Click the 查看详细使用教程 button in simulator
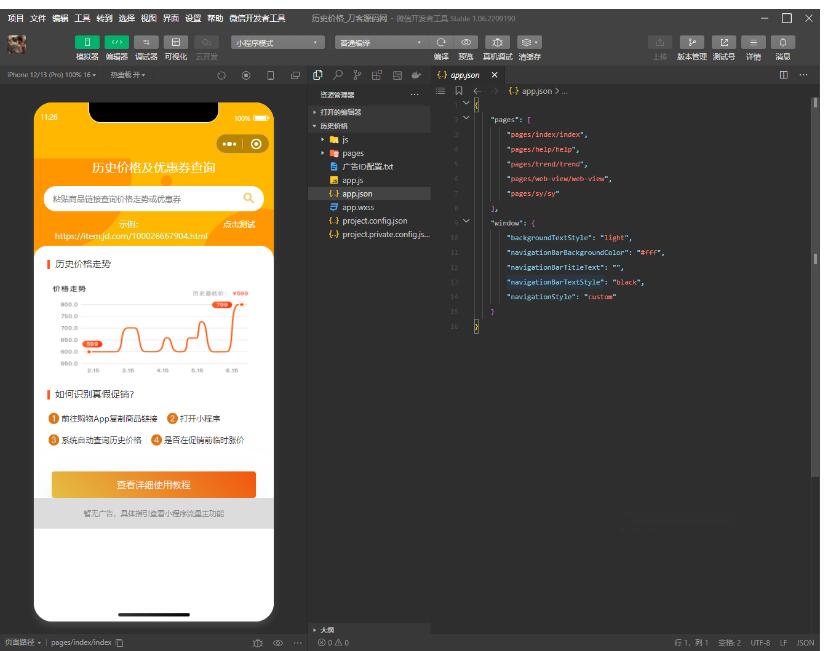The width and height of the screenshot is (824, 651). point(153,484)
